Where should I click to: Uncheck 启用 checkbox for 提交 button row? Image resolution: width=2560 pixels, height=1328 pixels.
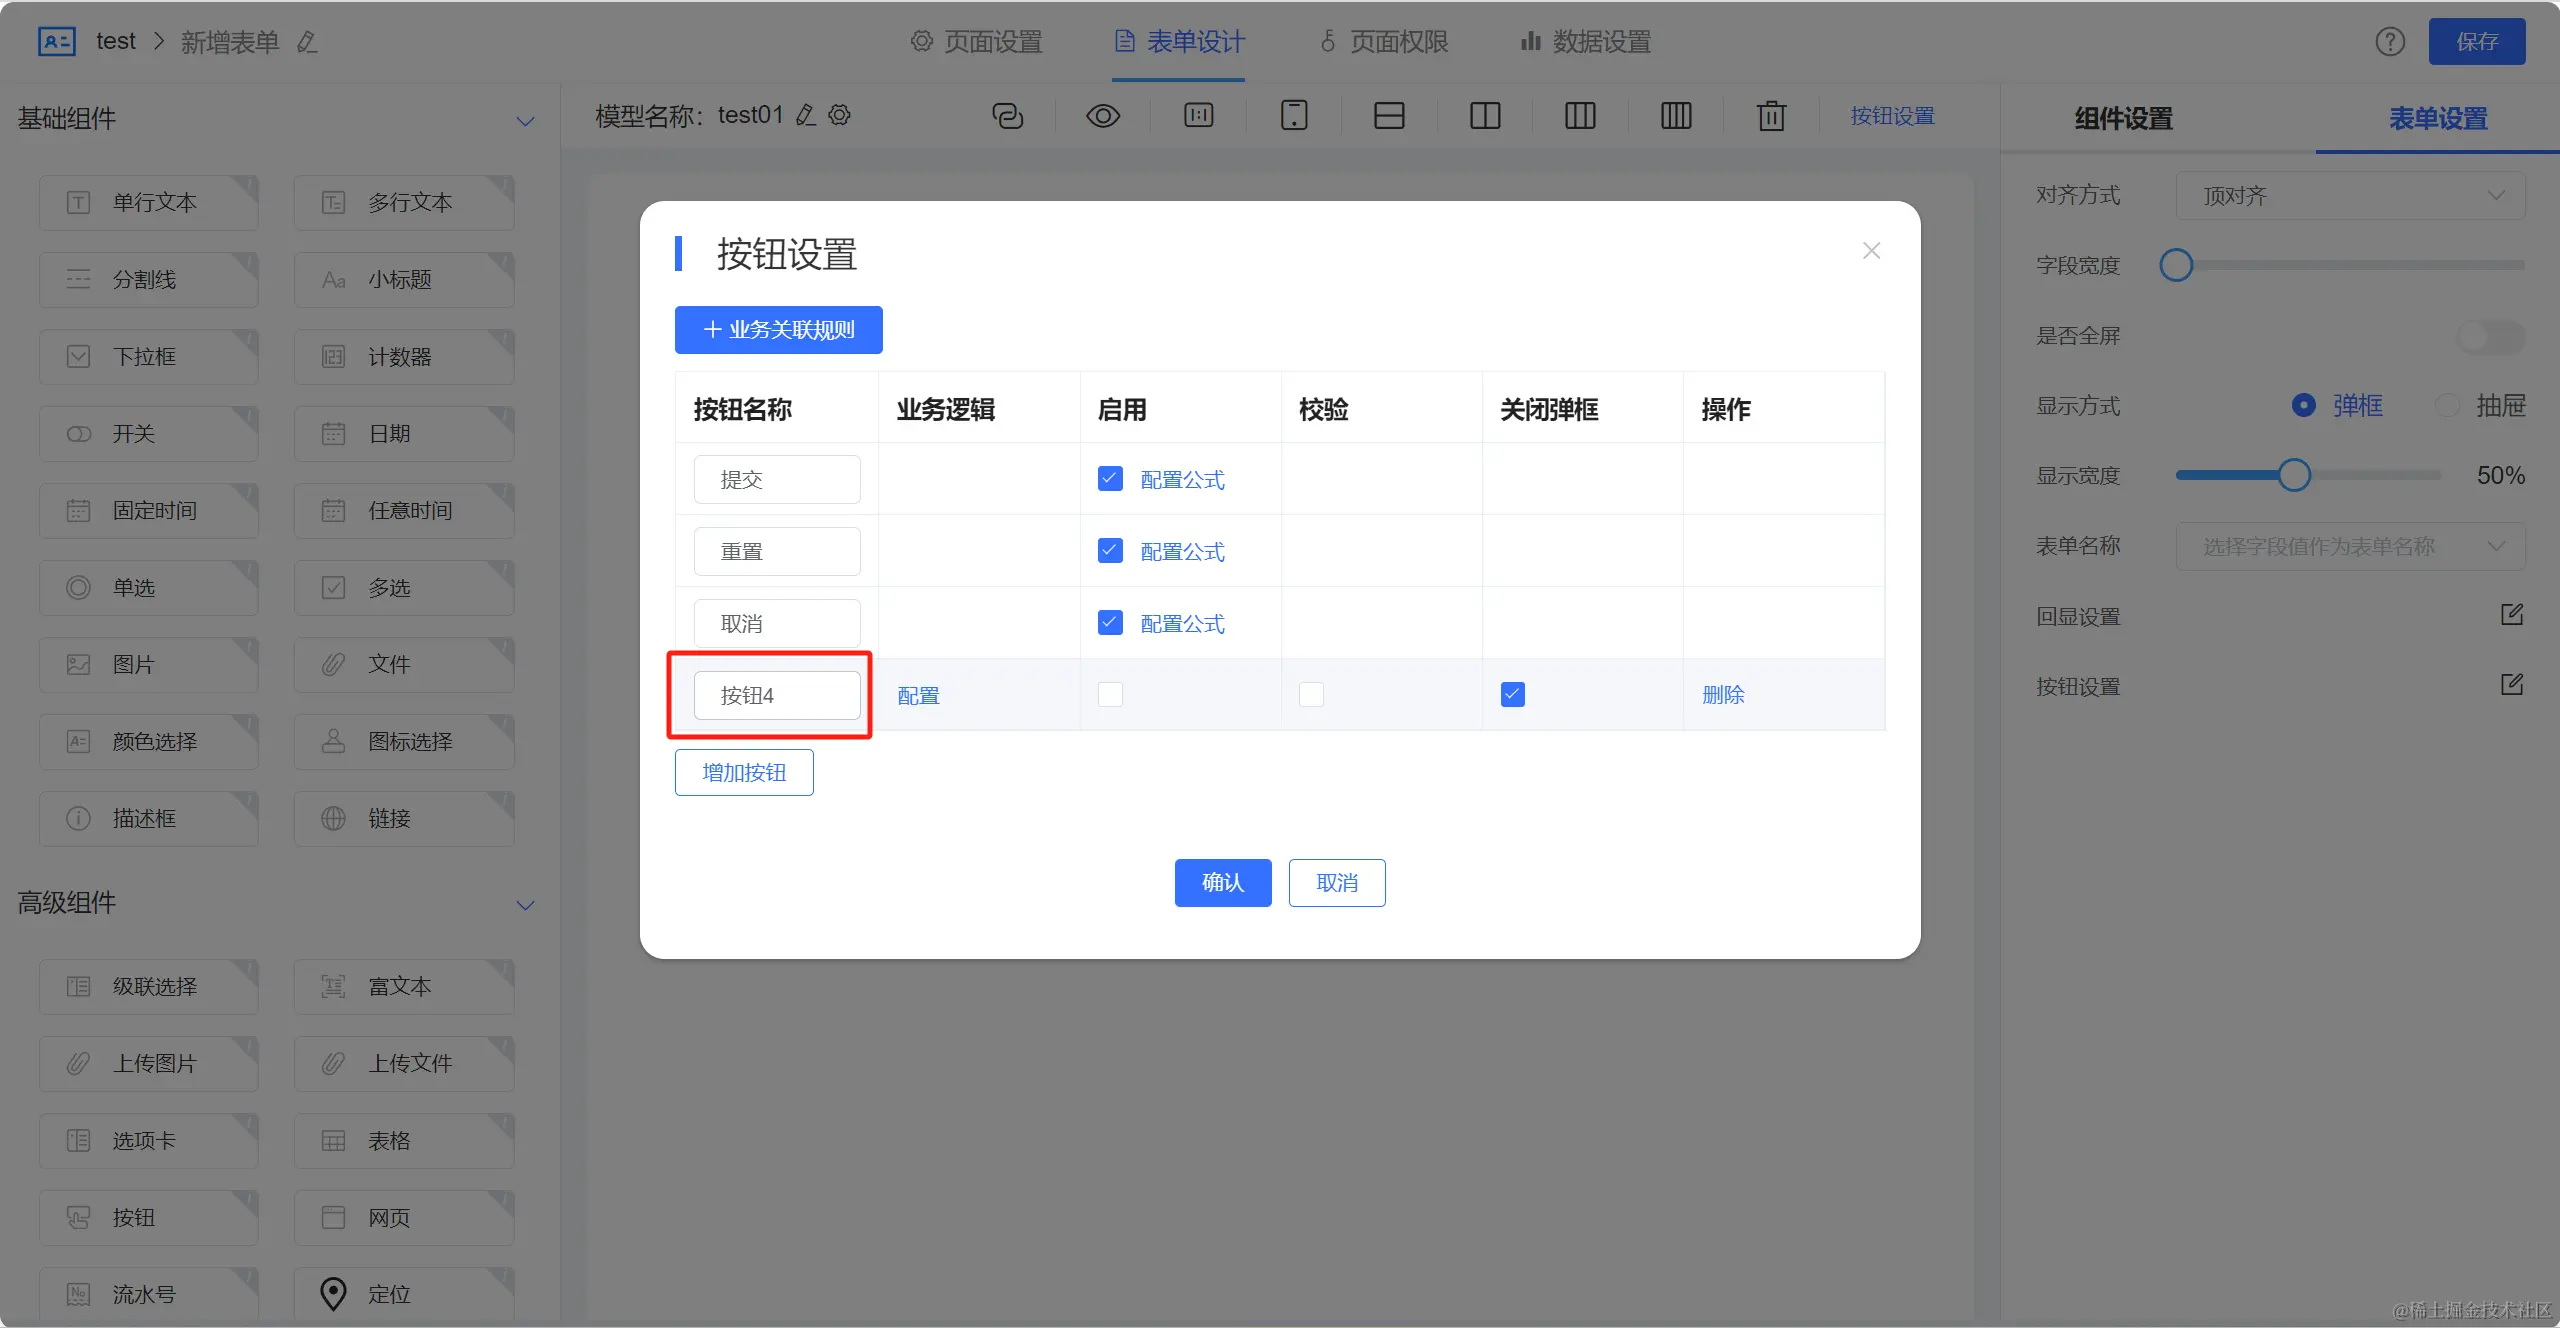pos(1110,479)
